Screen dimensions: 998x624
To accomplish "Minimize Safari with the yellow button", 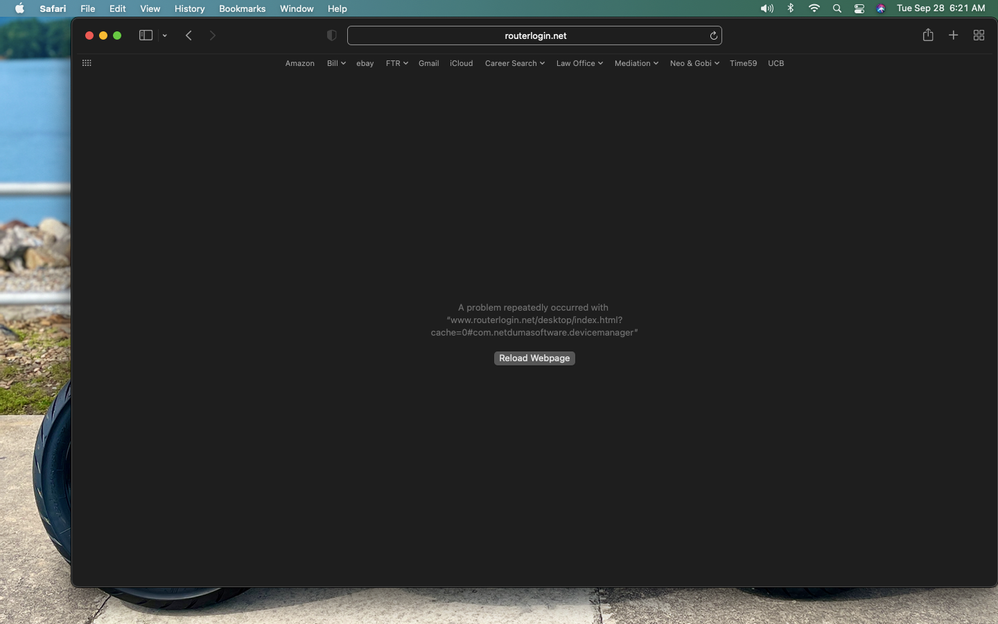I will point(103,36).
